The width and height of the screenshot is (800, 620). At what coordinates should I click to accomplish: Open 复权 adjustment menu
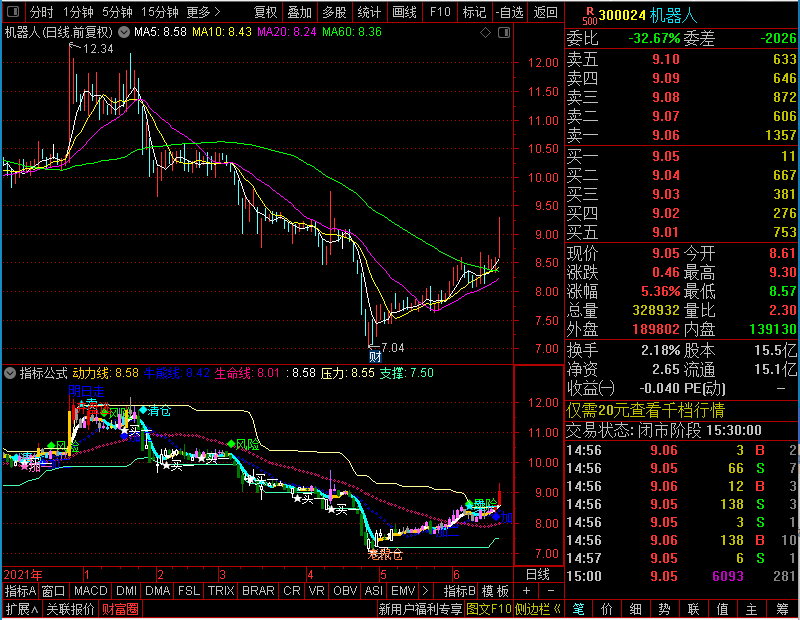[x=265, y=12]
